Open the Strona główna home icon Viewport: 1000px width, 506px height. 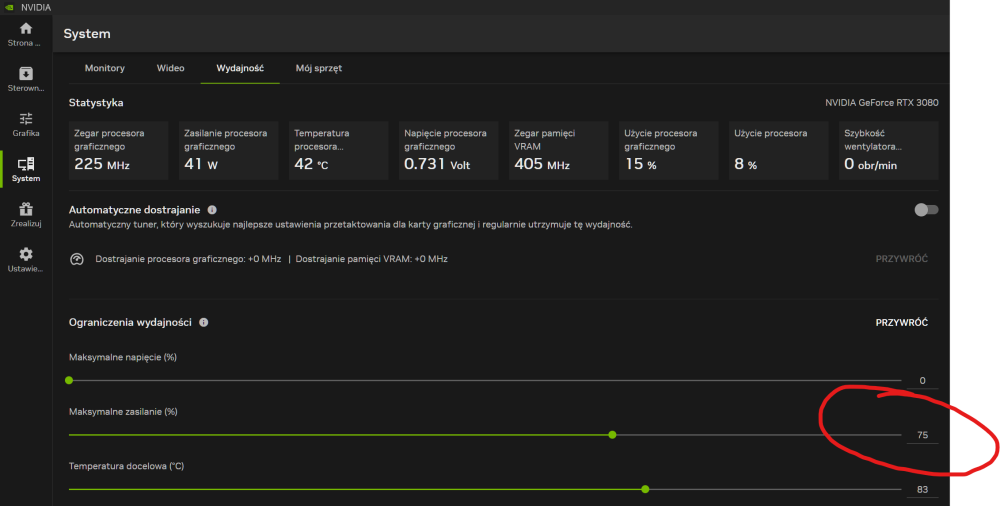pos(26,29)
